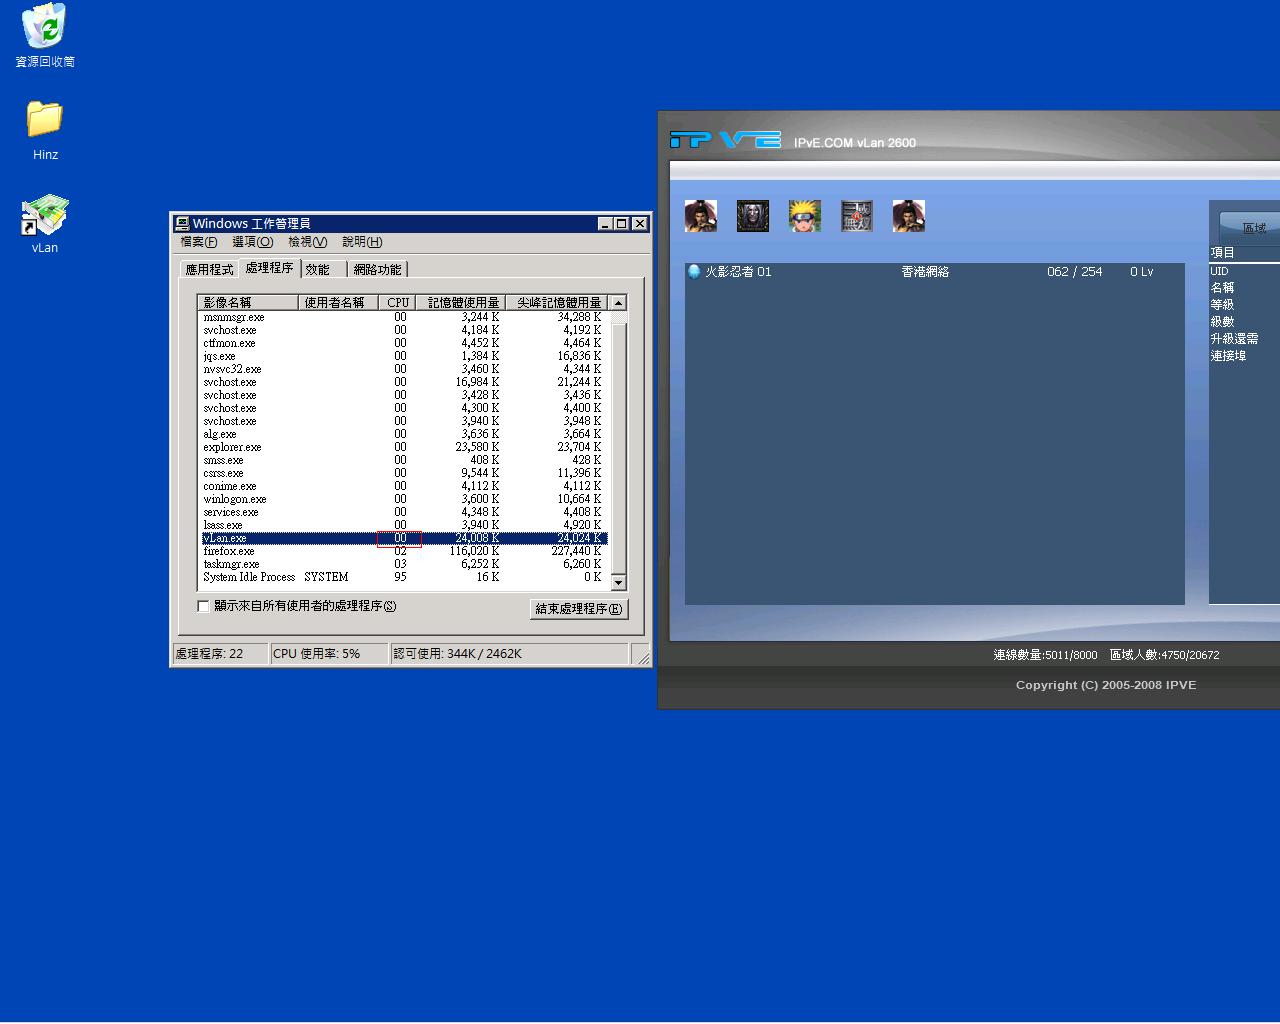Select the dark-faced Warcraft game icon
The image size is (1280, 1024).
[752, 216]
